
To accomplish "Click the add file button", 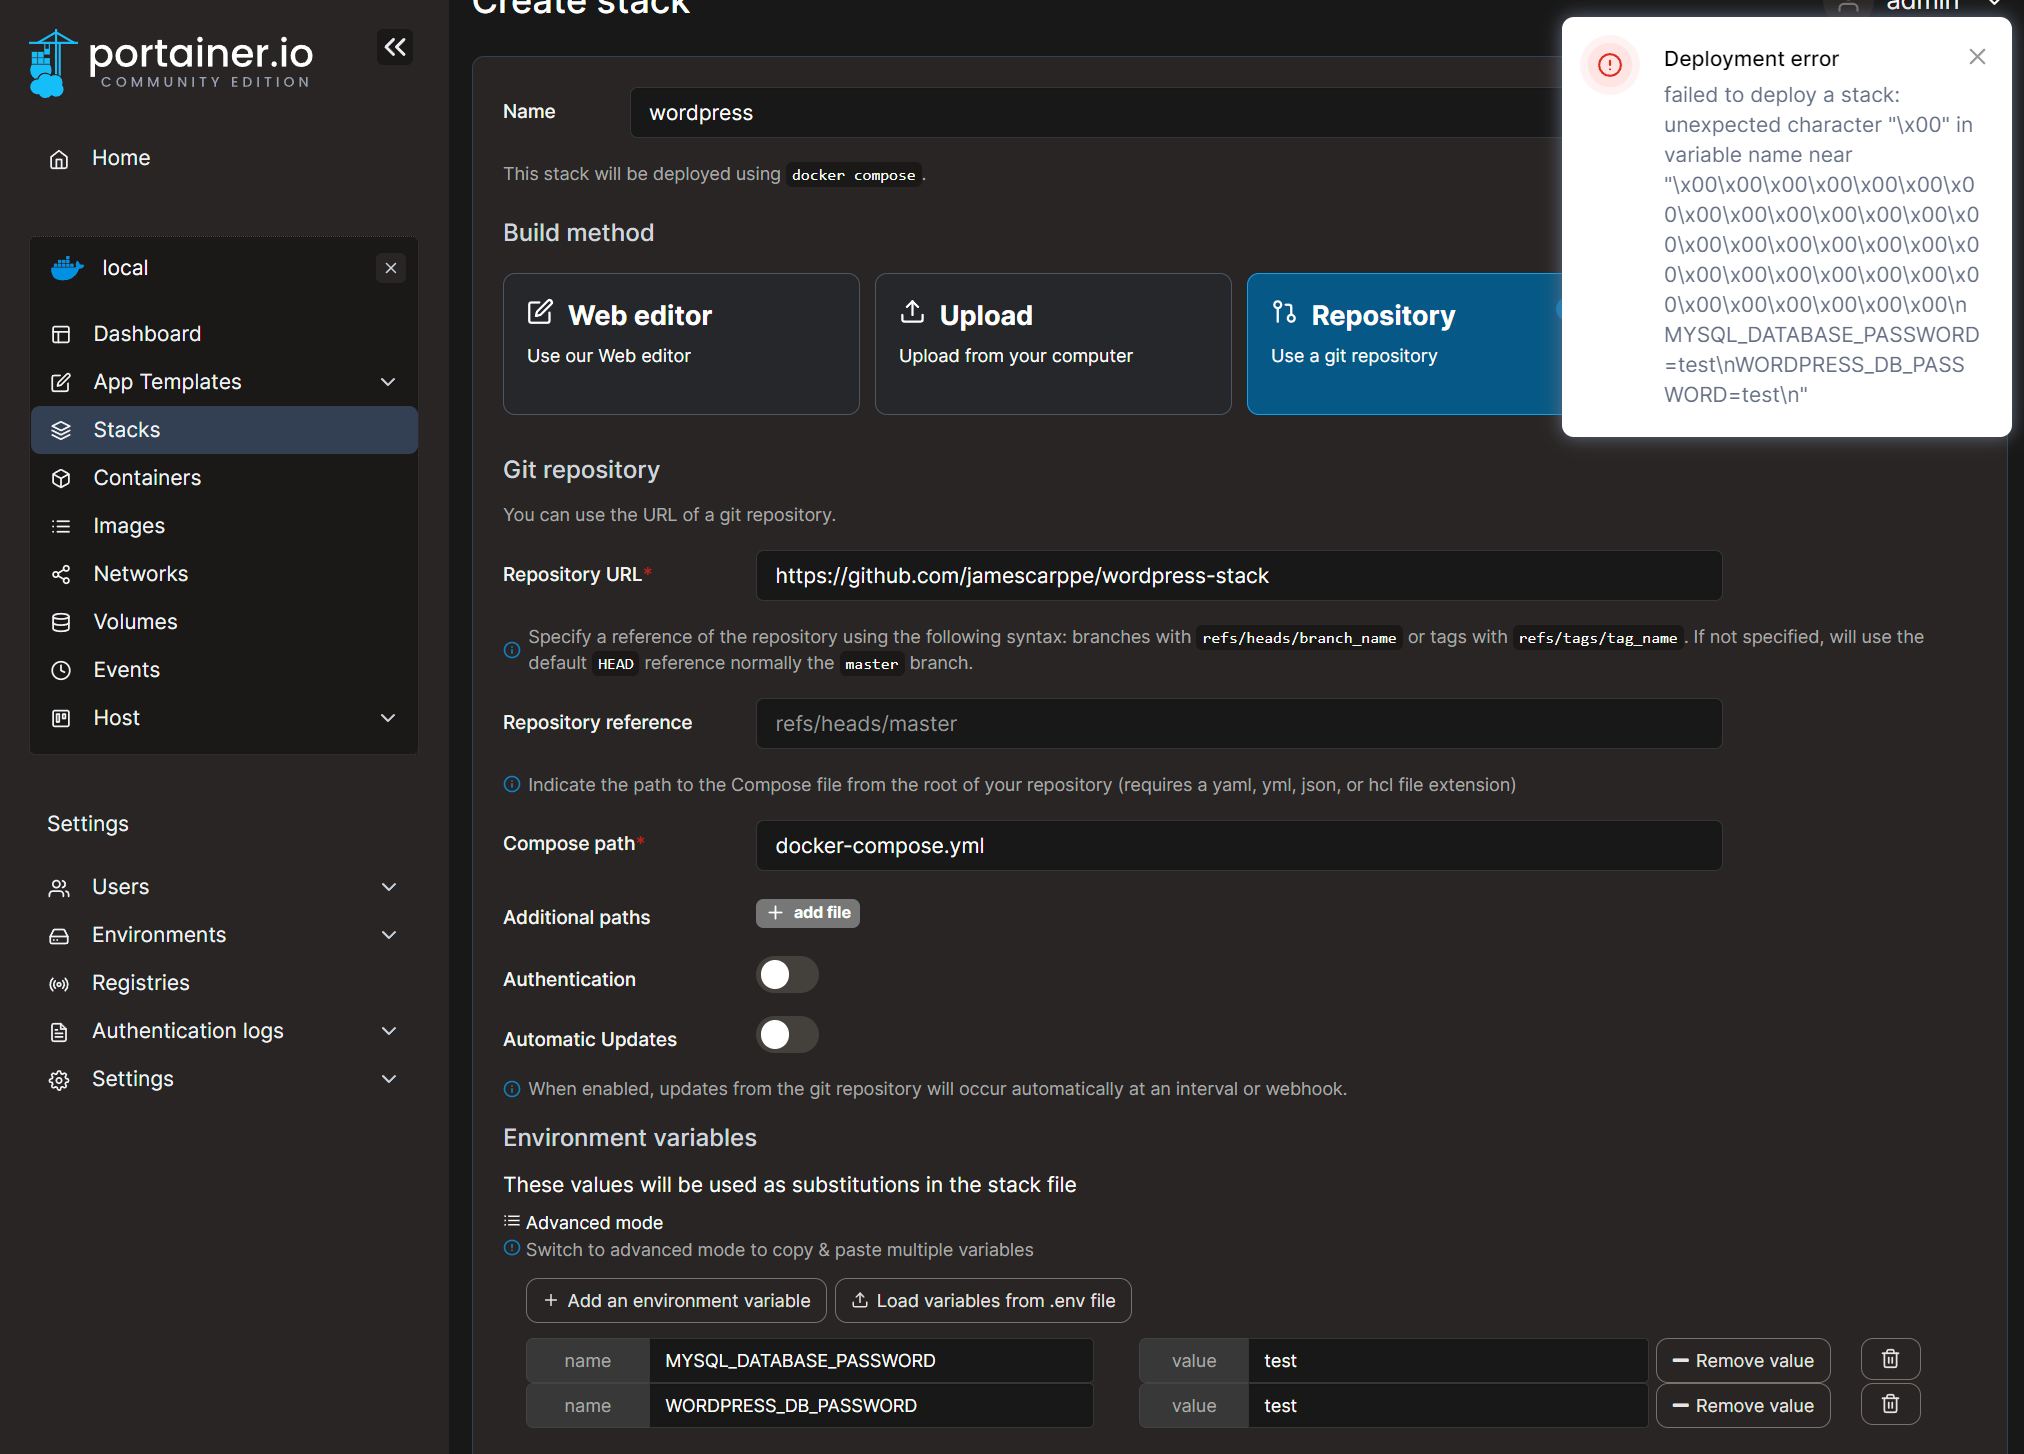I will point(808,913).
